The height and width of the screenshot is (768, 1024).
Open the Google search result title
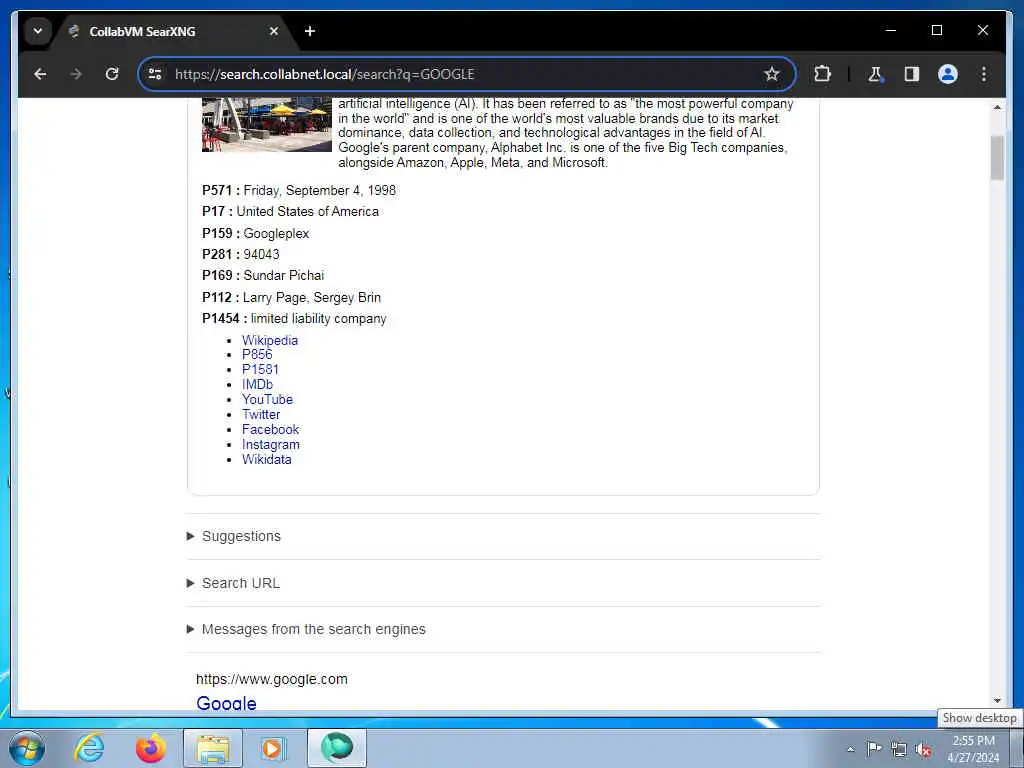click(226, 703)
